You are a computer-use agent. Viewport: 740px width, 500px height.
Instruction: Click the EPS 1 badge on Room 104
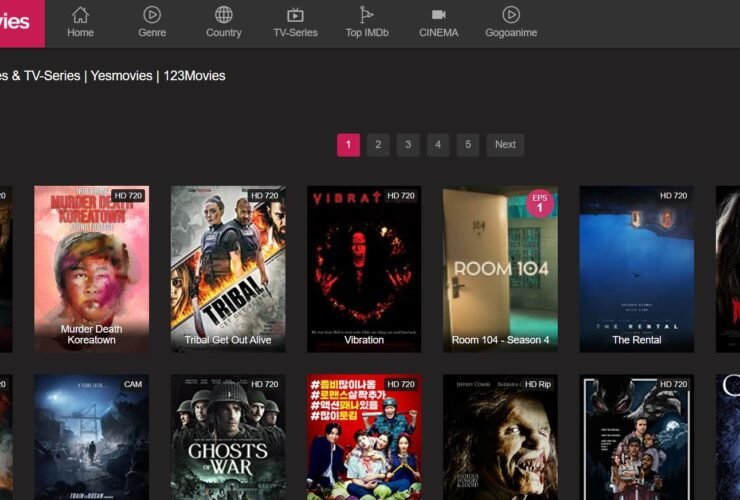pyautogui.click(x=539, y=203)
